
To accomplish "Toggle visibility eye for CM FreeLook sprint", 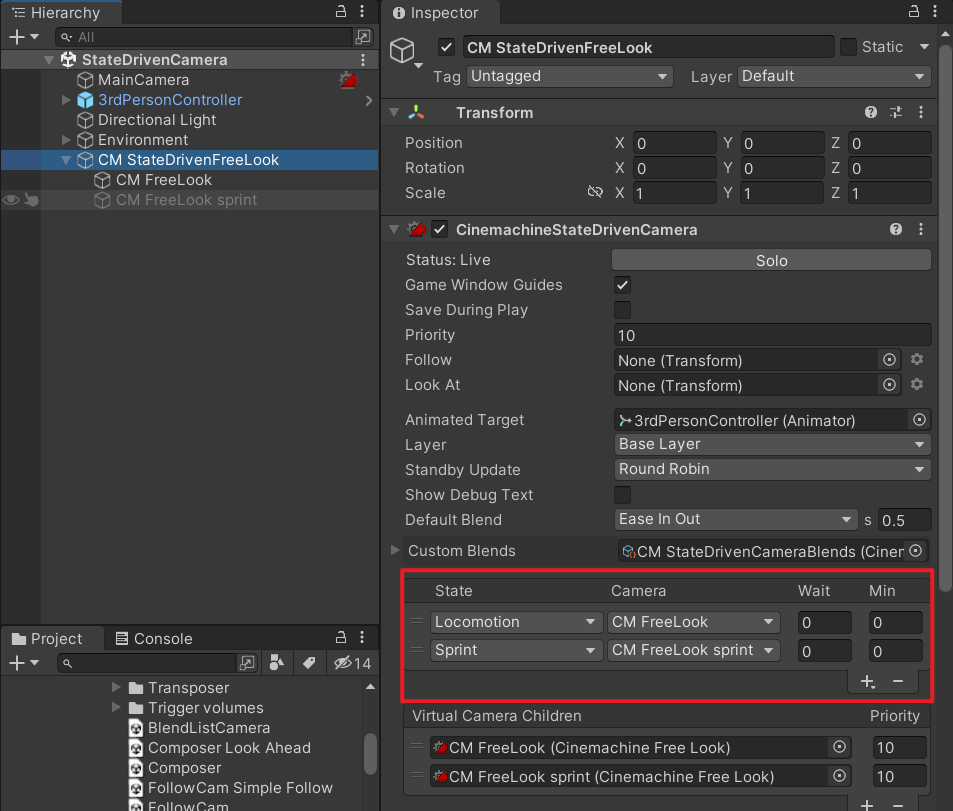I will click(11, 200).
